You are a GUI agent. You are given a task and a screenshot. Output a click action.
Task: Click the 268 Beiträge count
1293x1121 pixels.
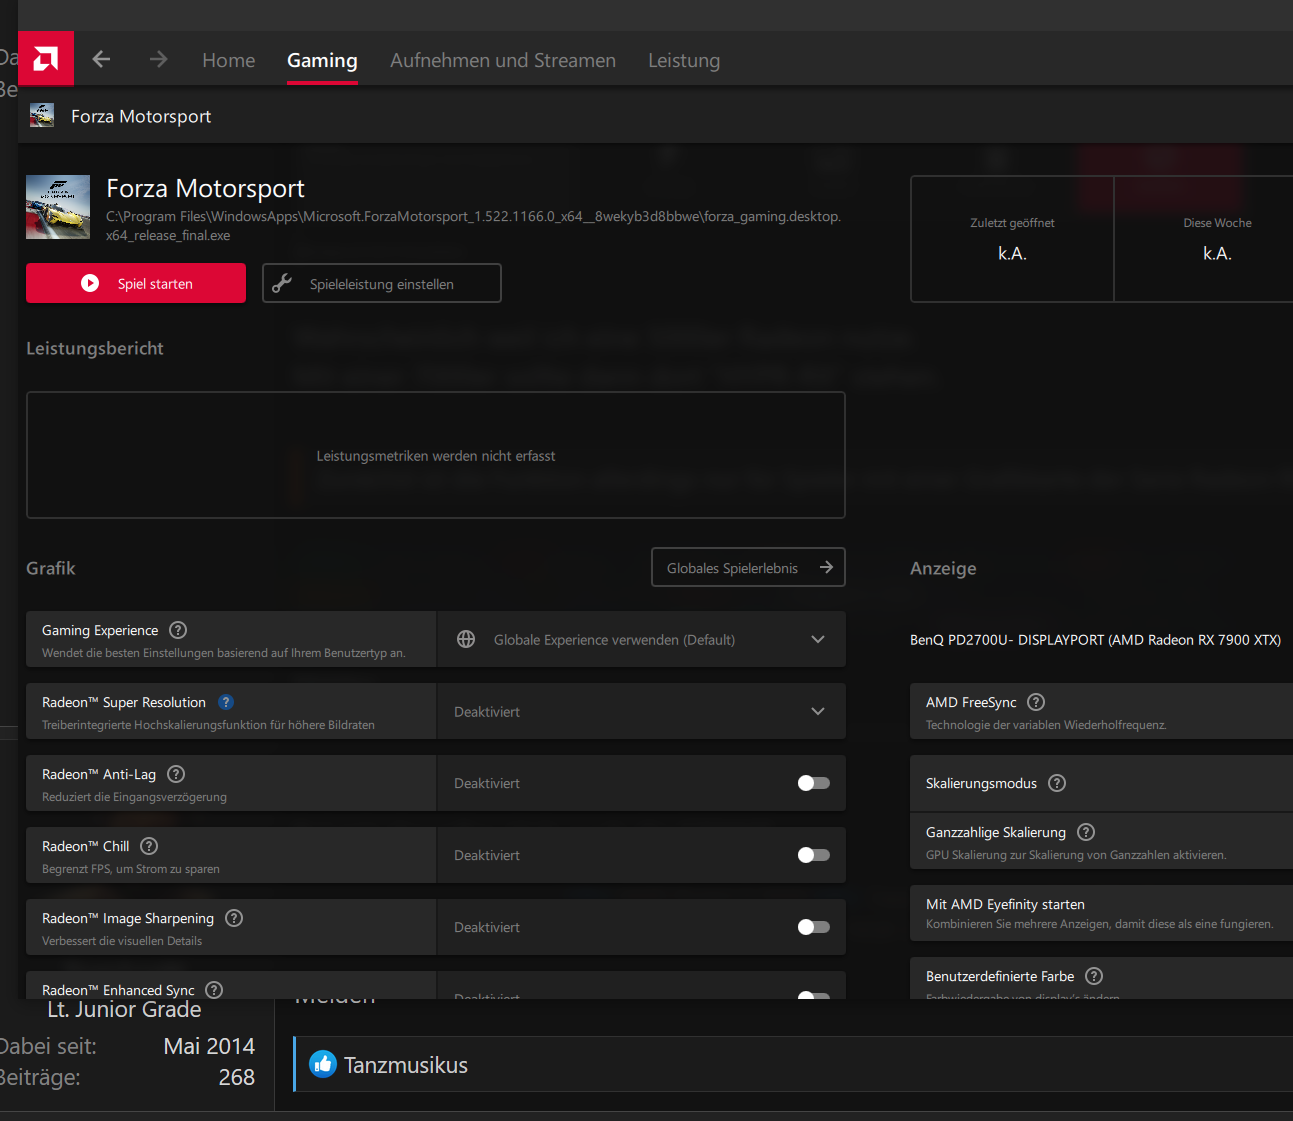coord(237,1077)
